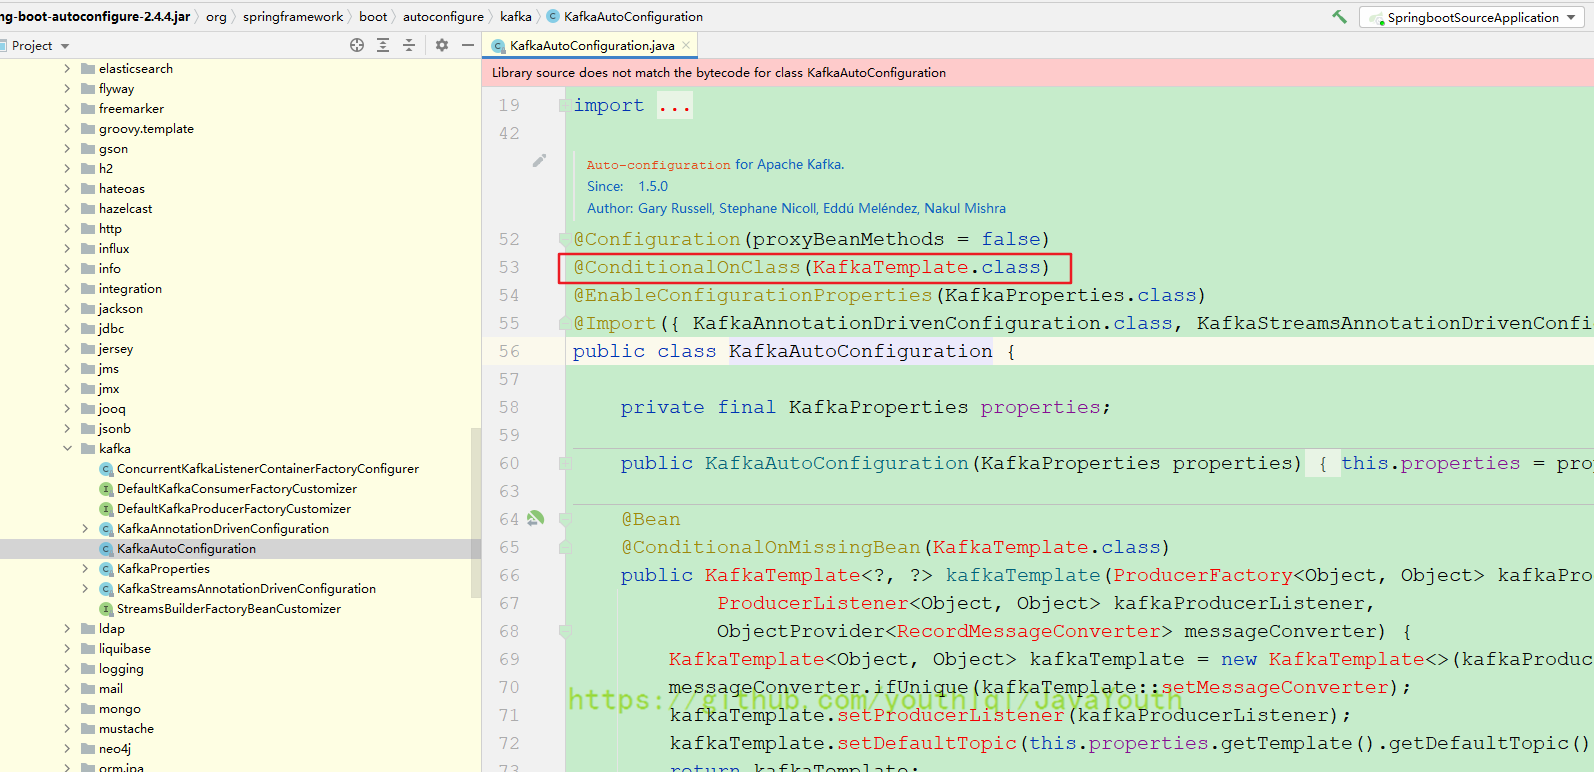1594x772 pixels.
Task: Close the KafkaAutoConfiguration.java tab
Action: [686, 45]
